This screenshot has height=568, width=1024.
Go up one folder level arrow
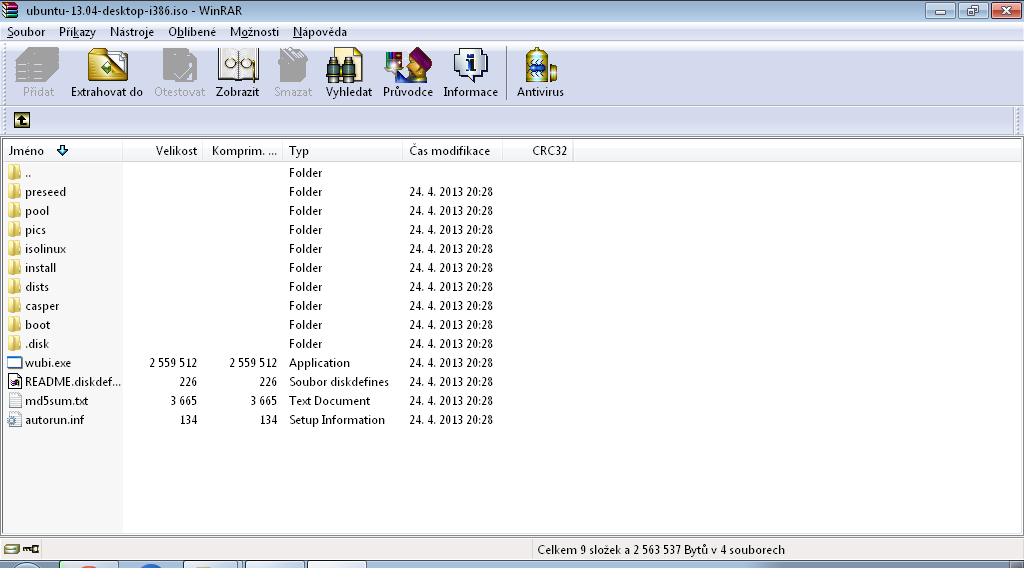click(22, 120)
